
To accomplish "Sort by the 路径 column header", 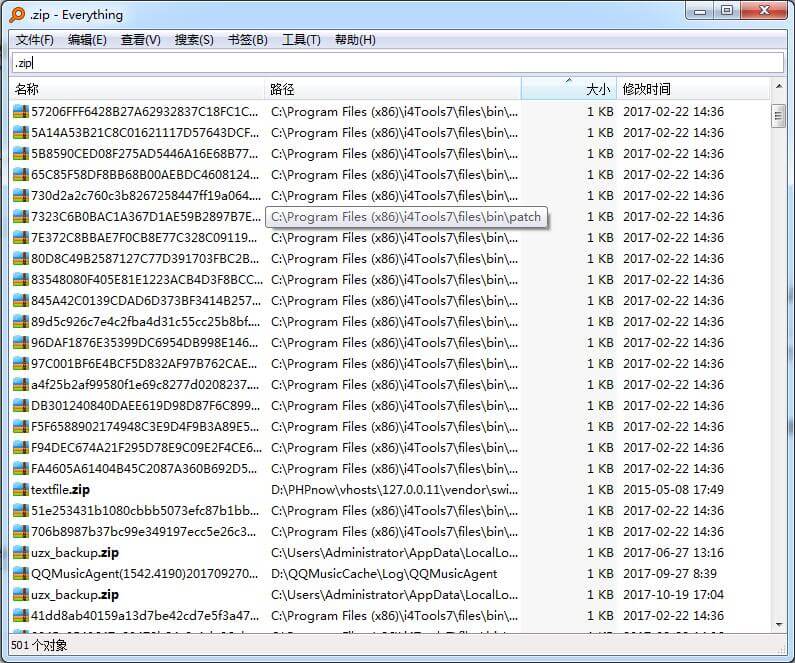I will click(x=392, y=89).
